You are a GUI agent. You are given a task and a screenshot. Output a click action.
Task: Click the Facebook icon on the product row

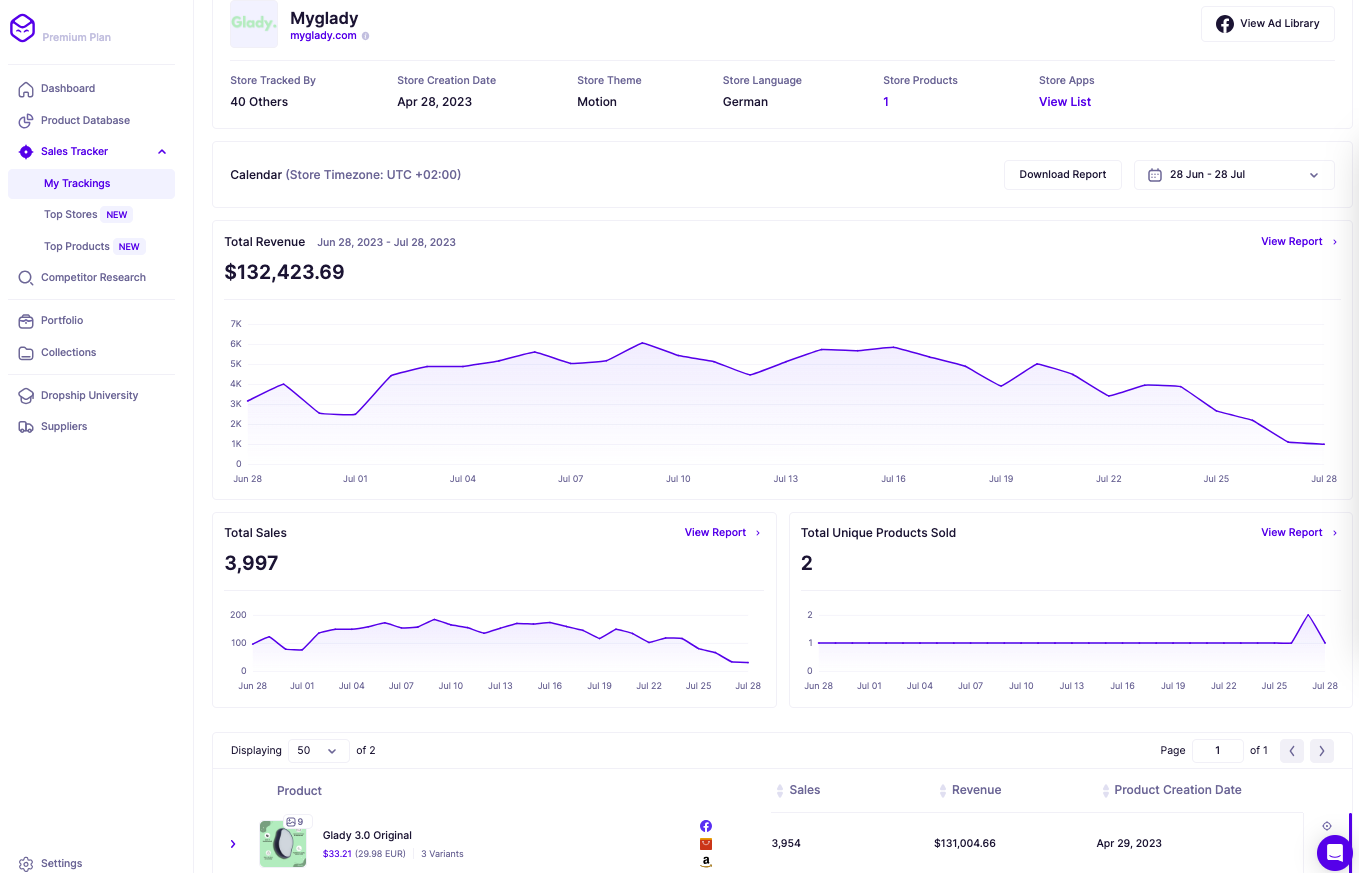[x=706, y=826]
